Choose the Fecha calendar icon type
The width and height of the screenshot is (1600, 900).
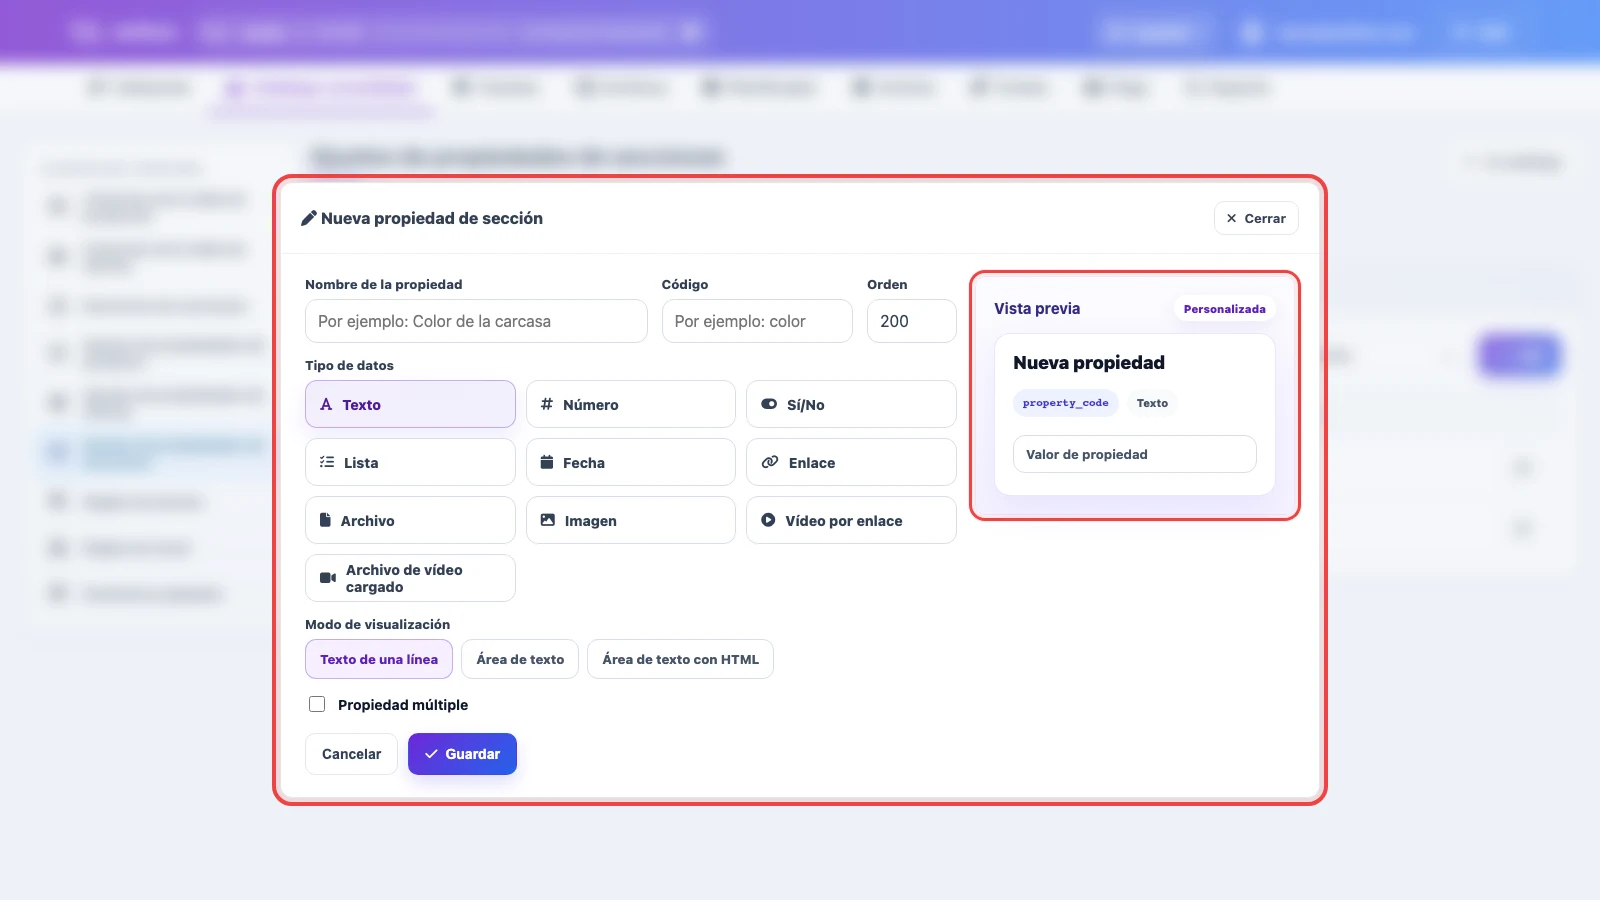547,463
